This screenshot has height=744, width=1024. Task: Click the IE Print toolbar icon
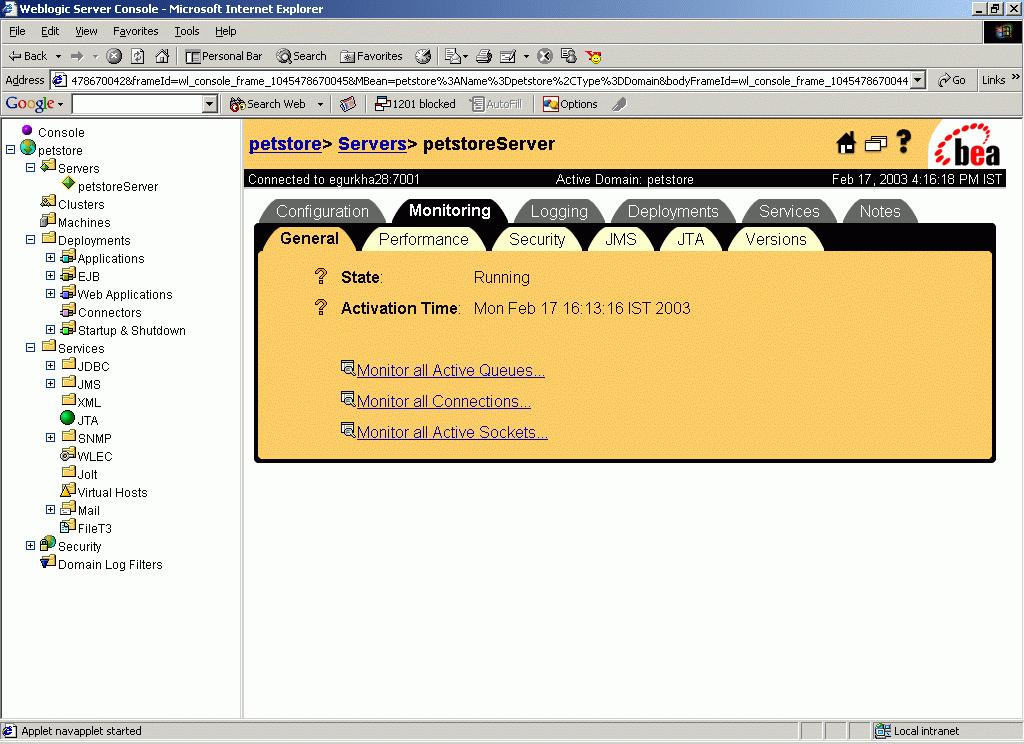click(484, 56)
